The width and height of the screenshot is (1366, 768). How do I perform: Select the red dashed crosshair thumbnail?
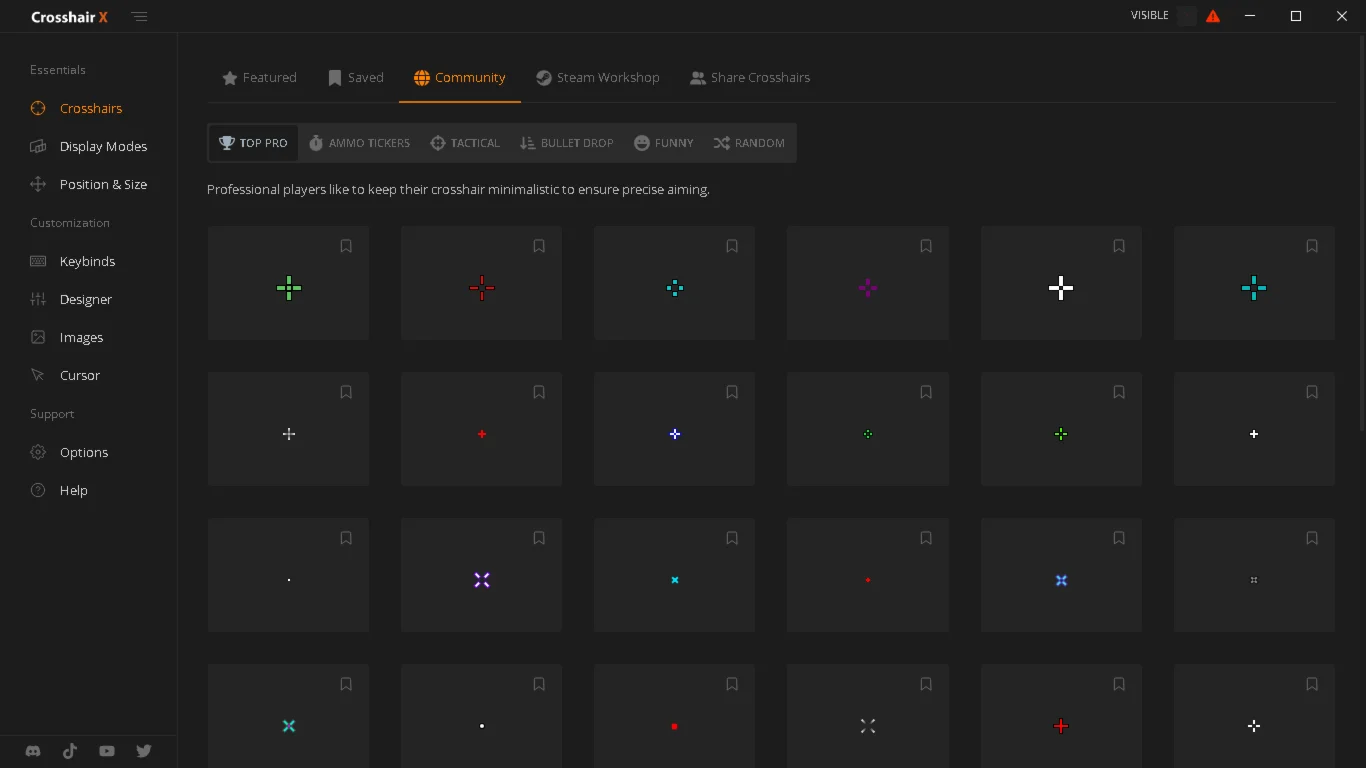(482, 288)
